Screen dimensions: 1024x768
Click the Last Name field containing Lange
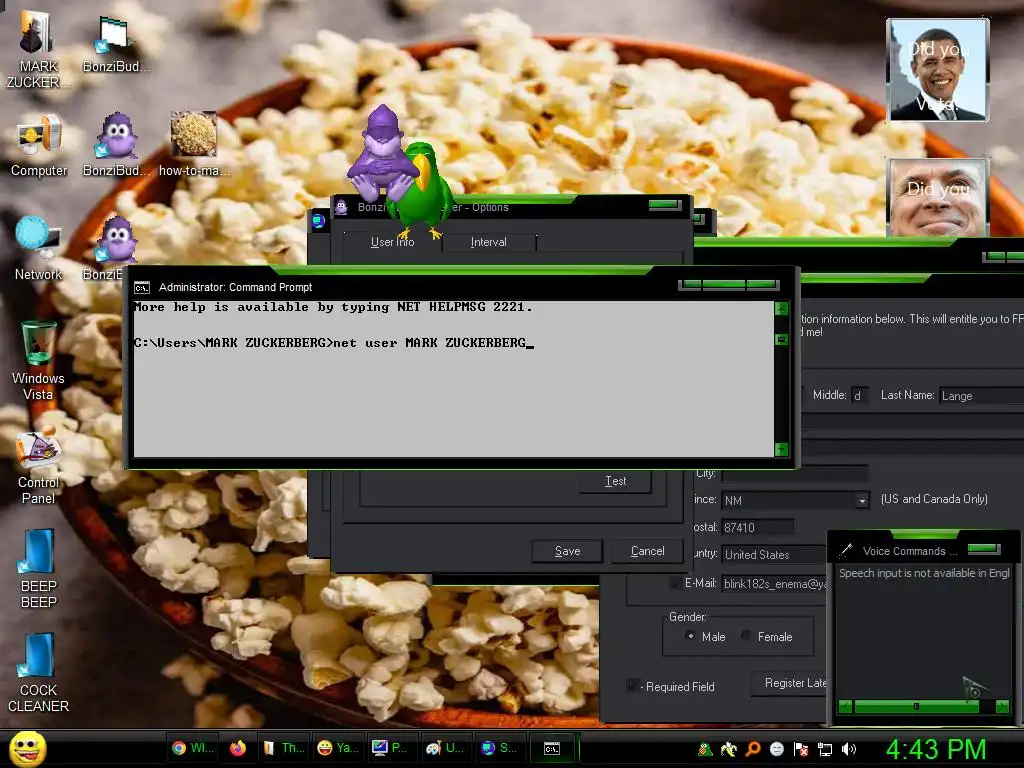pos(982,396)
